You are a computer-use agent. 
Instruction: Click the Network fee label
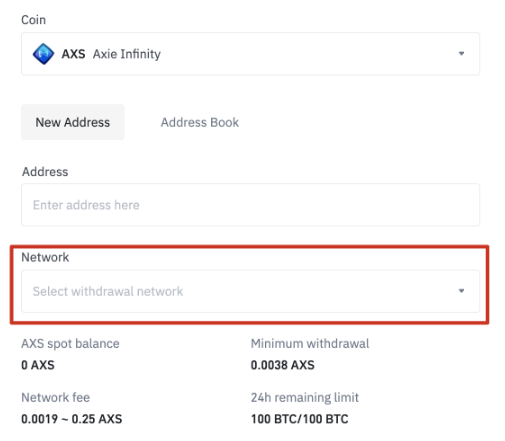coord(56,397)
